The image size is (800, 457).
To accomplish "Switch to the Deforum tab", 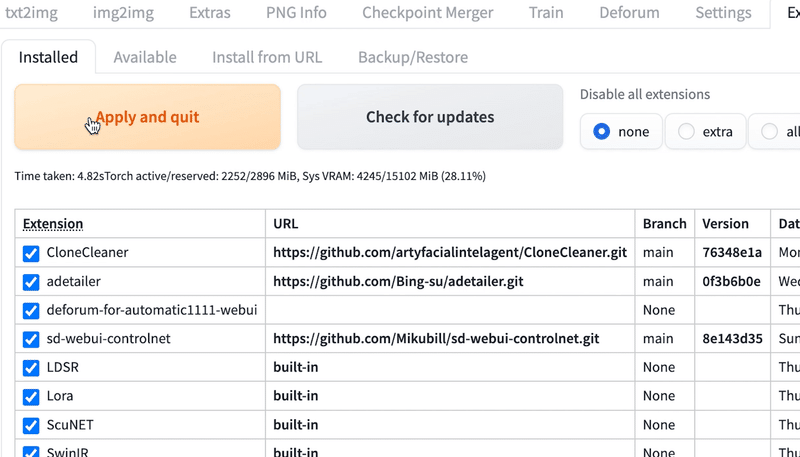I will (x=629, y=13).
